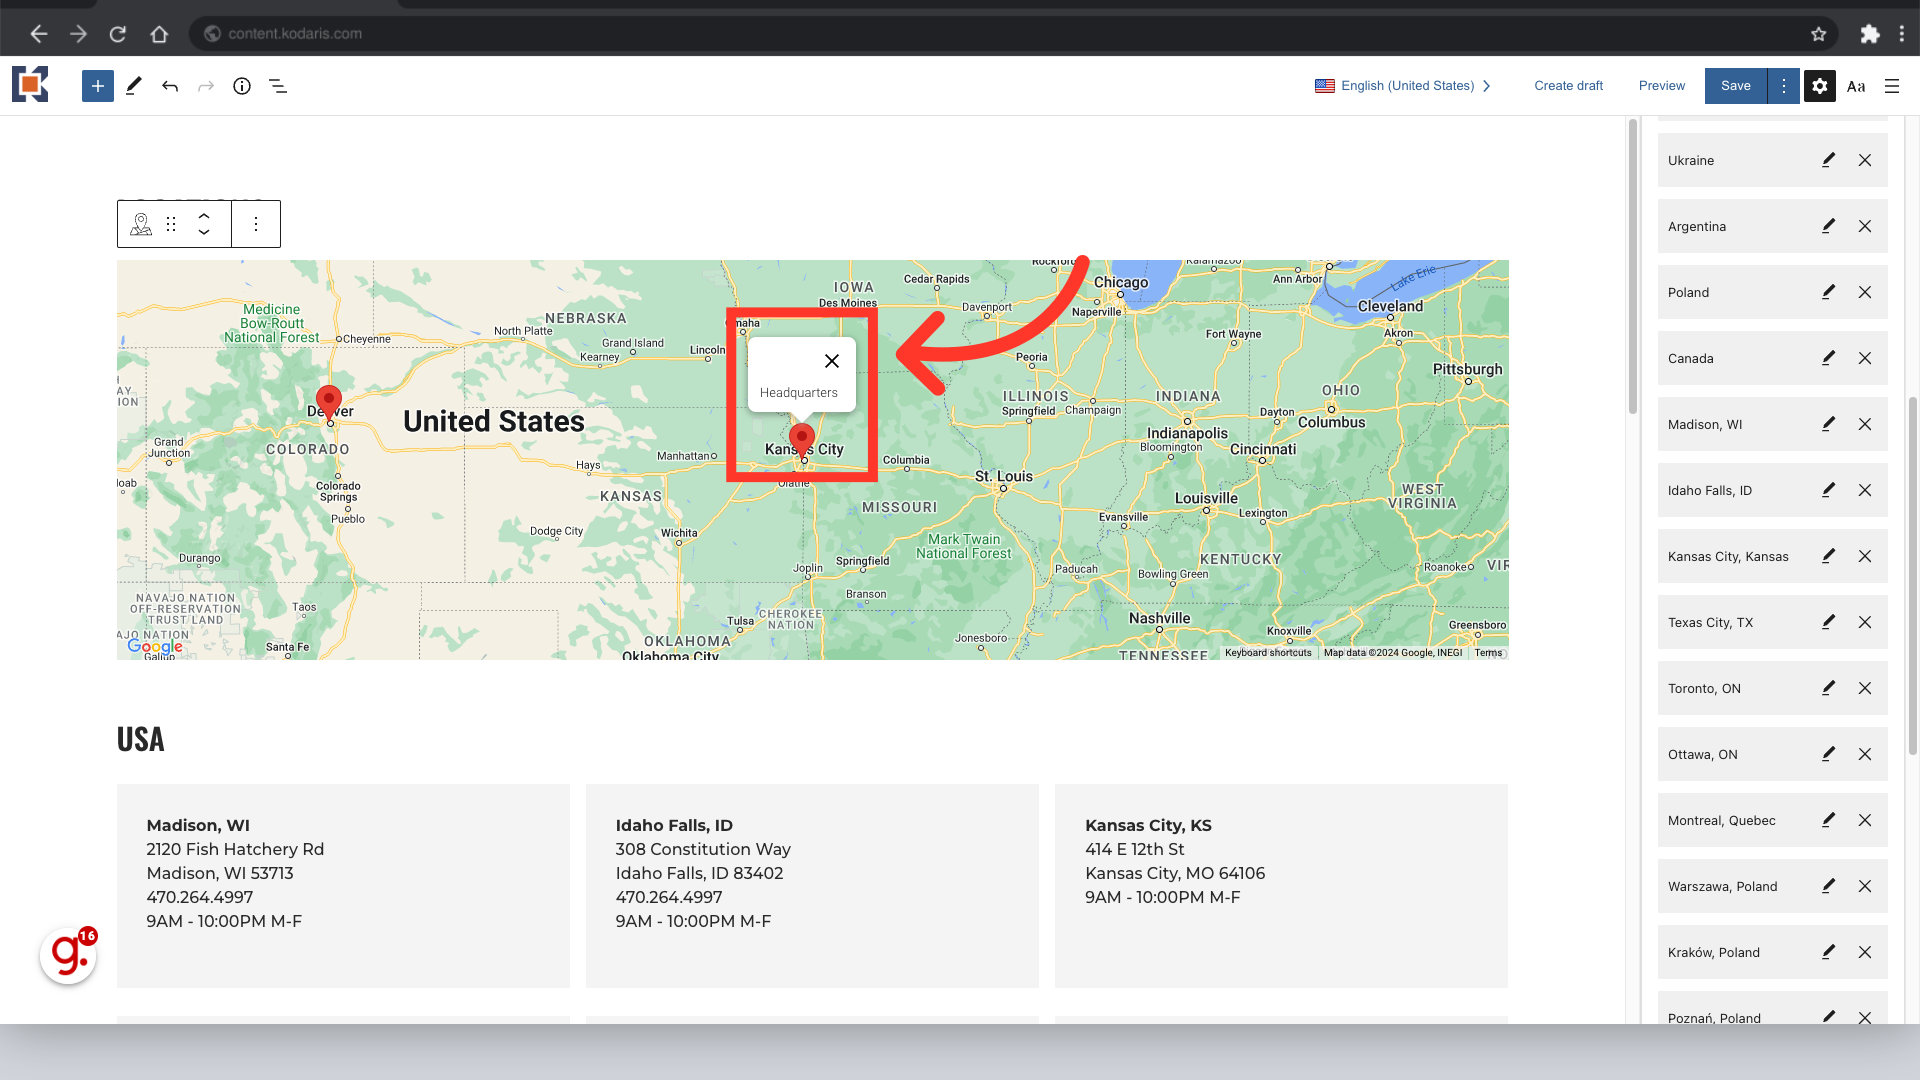Toggle the settings gear panel
The image size is (1920, 1080).
(x=1820, y=86)
